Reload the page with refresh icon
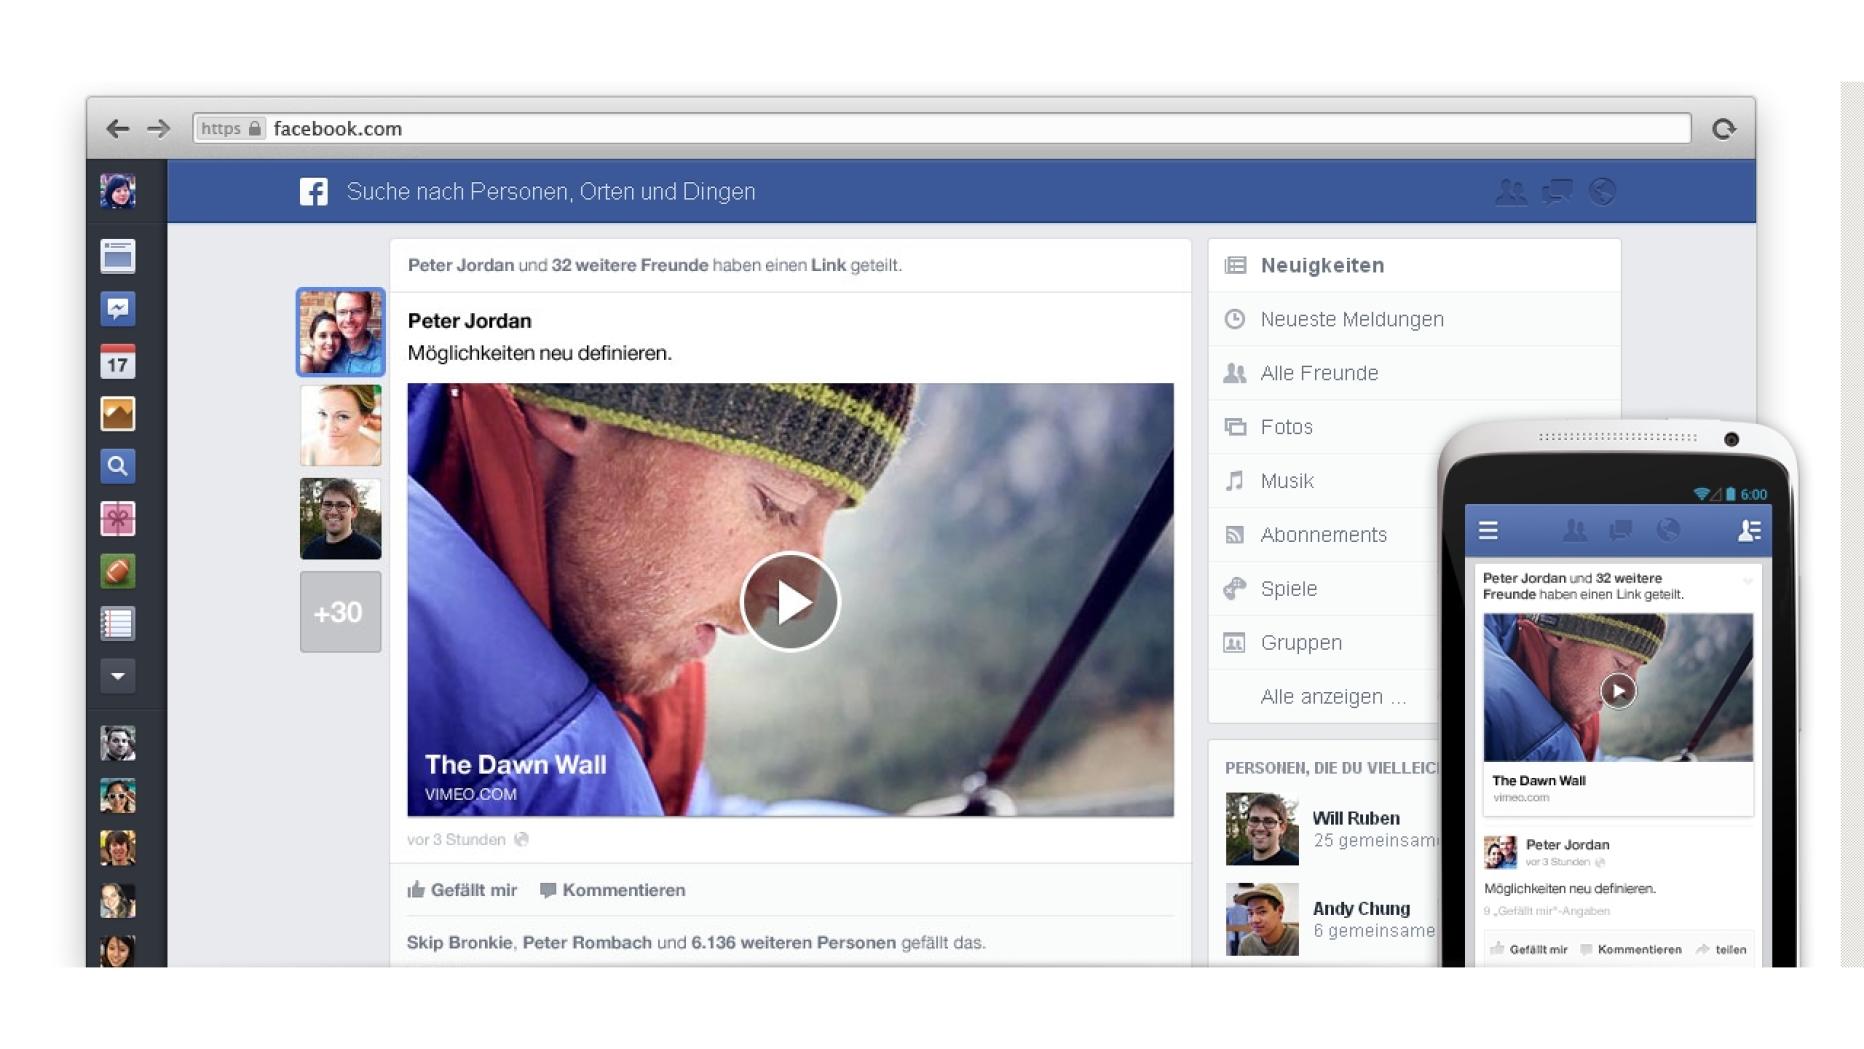Image resolution: width=1864 pixels, height=1049 pixels. coord(1723,129)
